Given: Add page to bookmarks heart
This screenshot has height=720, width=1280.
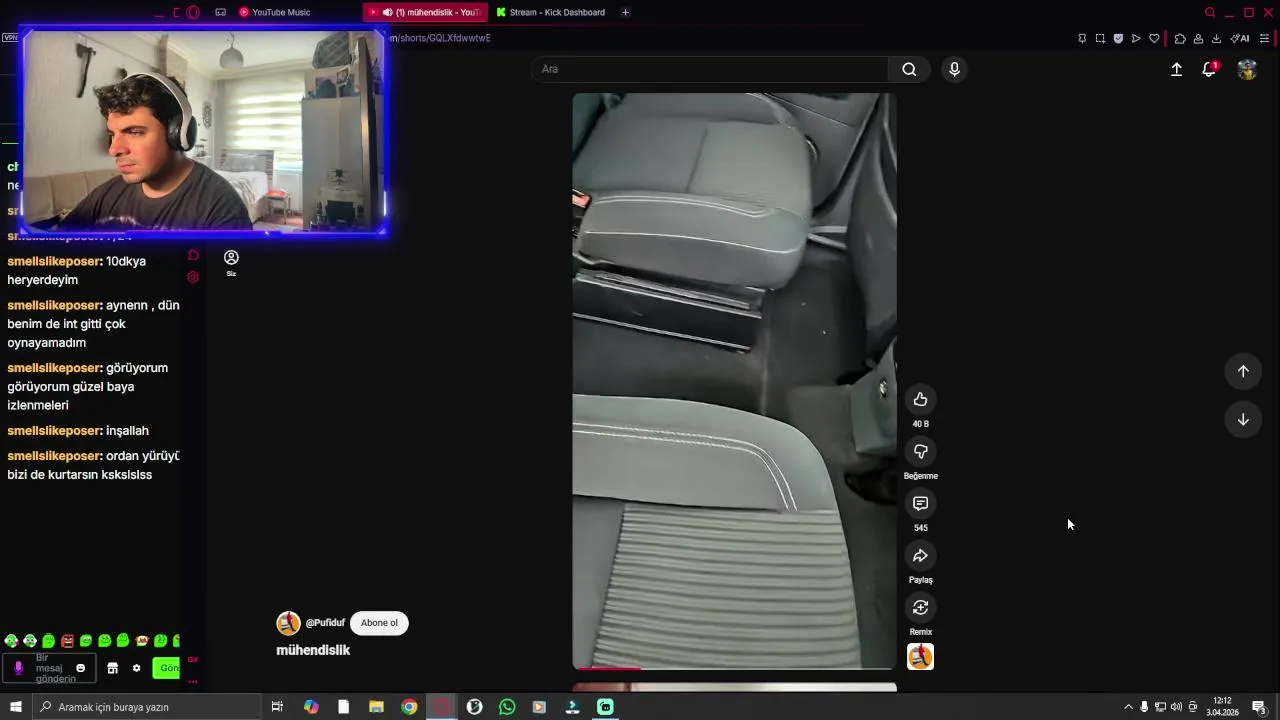Looking at the screenshot, I should [1154, 38].
